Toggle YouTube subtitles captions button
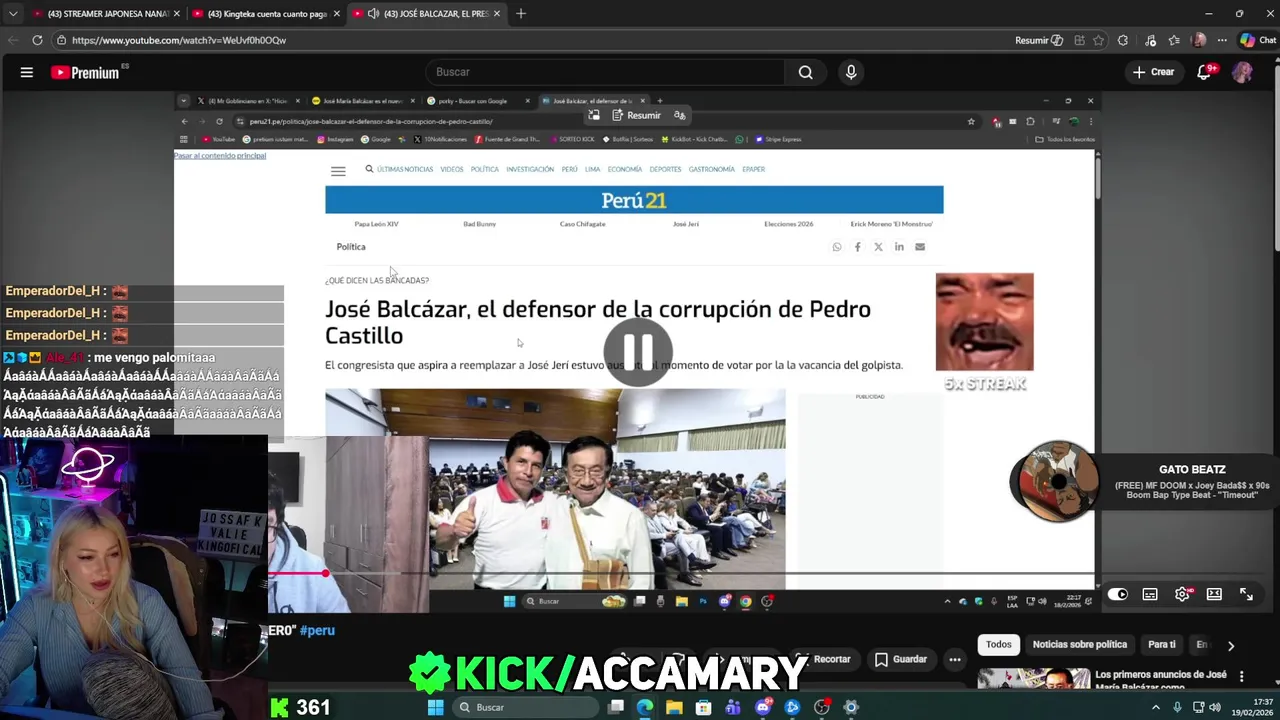Viewport: 1280px width, 720px height. click(x=1150, y=594)
